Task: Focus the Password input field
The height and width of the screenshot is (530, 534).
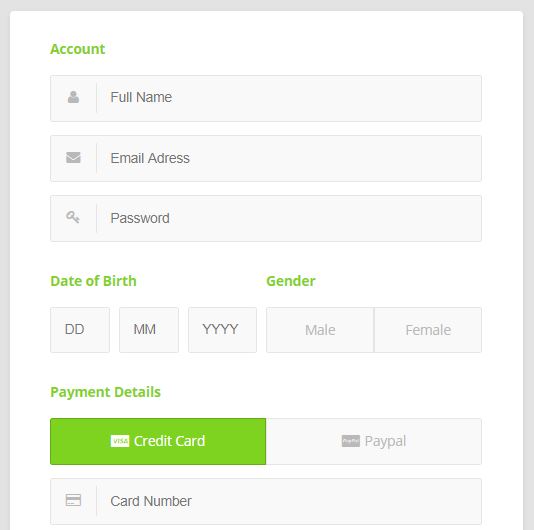Action: [x=266, y=218]
